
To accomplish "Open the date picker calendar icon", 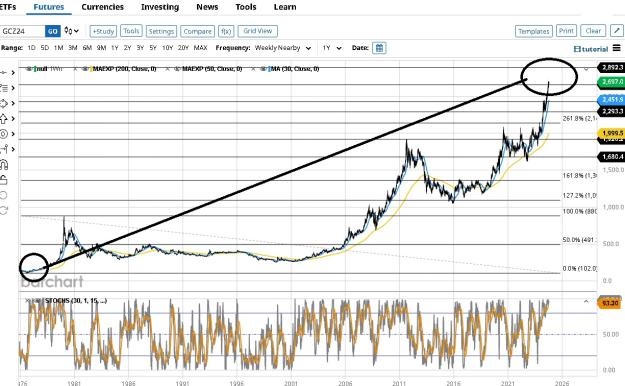I will 379,48.
